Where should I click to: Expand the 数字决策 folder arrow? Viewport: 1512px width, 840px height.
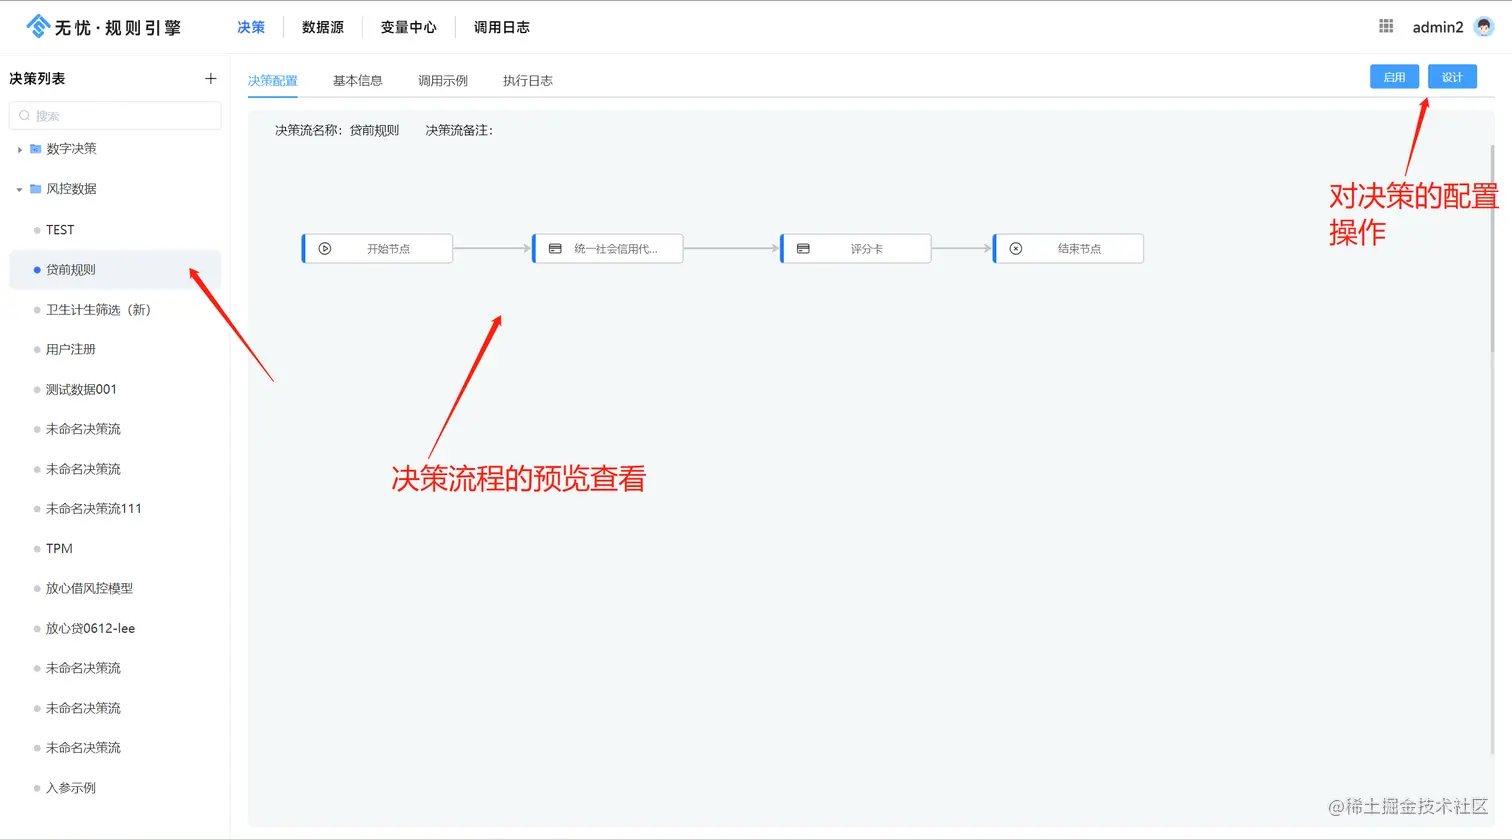[19, 150]
